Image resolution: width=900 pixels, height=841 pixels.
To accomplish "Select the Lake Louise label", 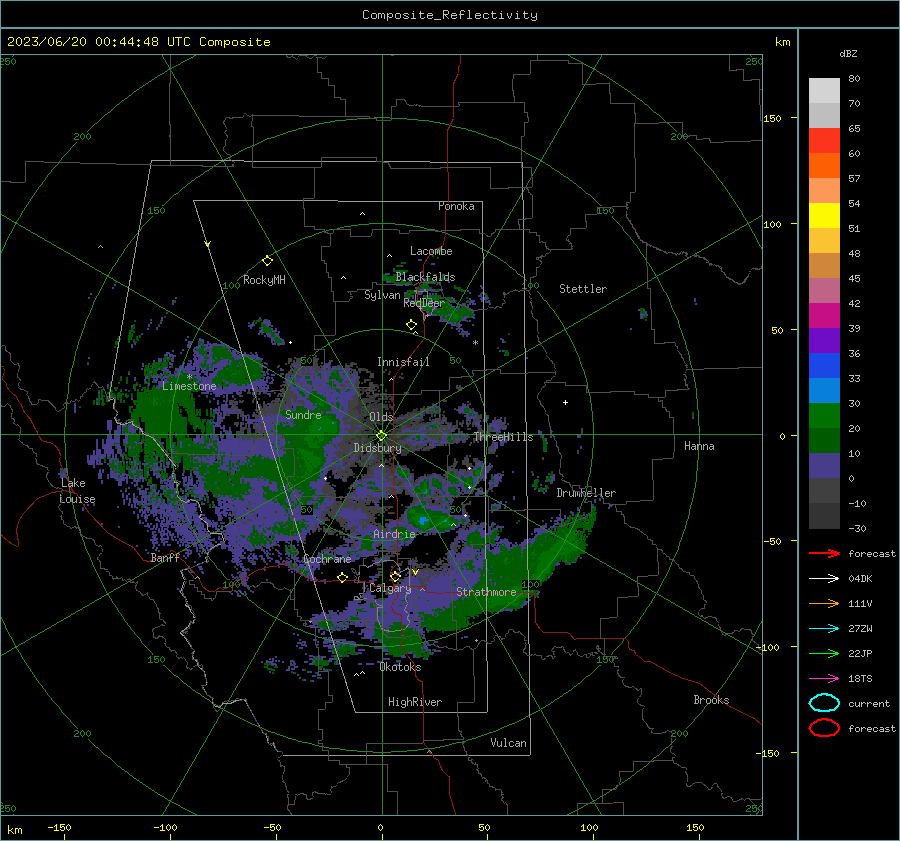I will [x=77, y=491].
